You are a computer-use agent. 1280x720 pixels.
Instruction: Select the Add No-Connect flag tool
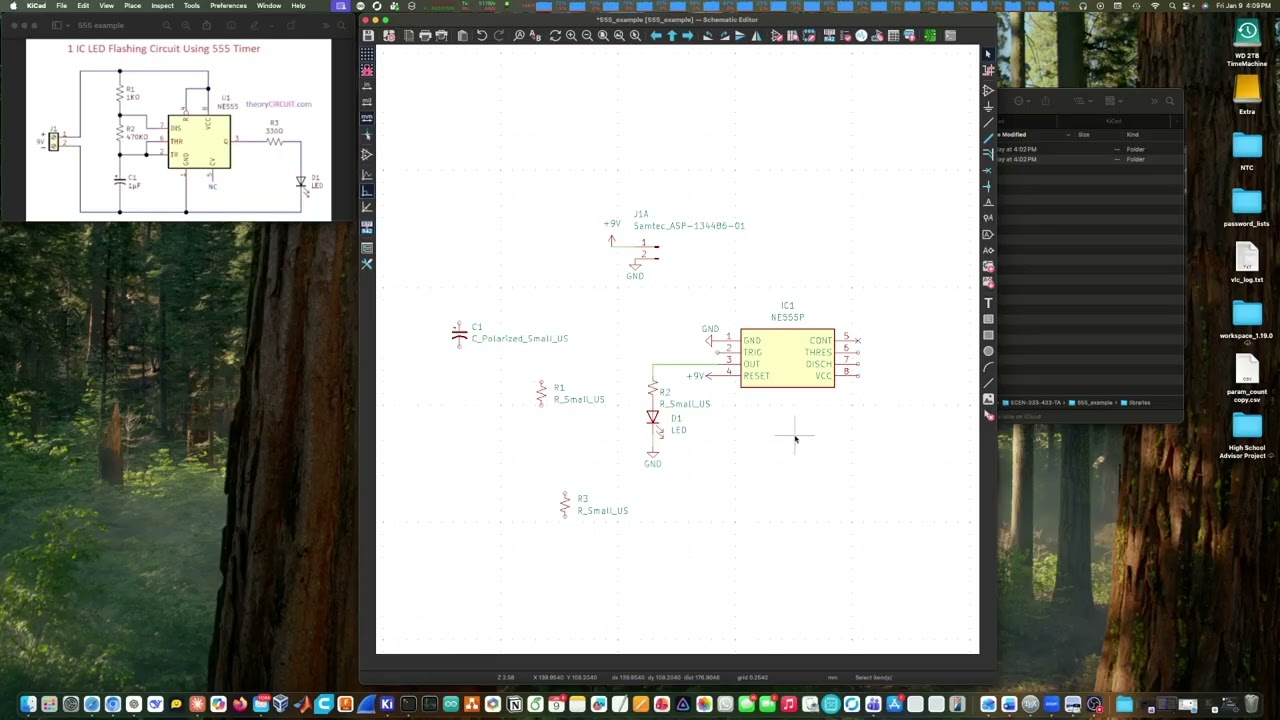(988, 170)
